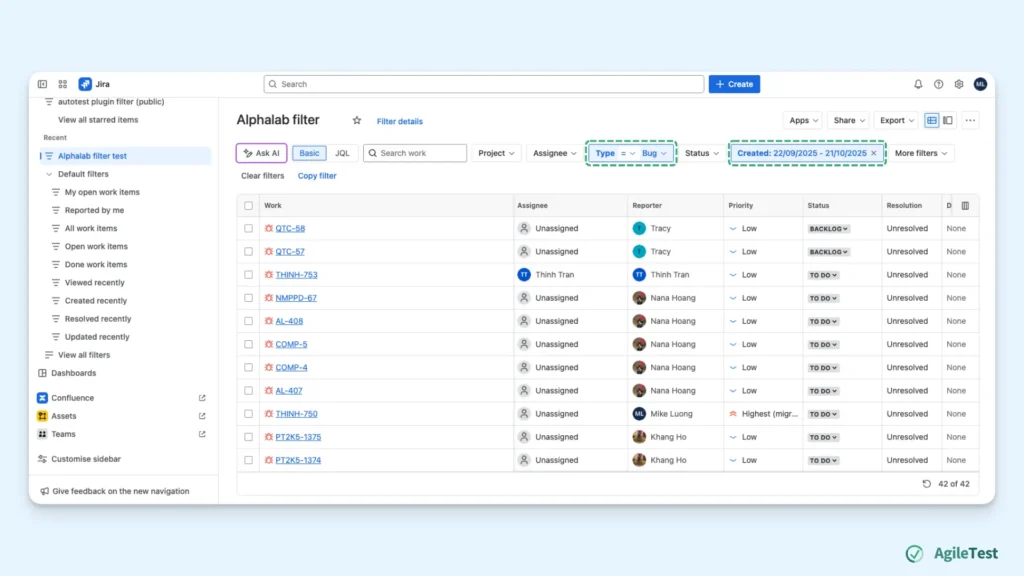Switch to the detail split view icon
Image resolution: width=1024 pixels, height=576 pixels.
pos(947,120)
